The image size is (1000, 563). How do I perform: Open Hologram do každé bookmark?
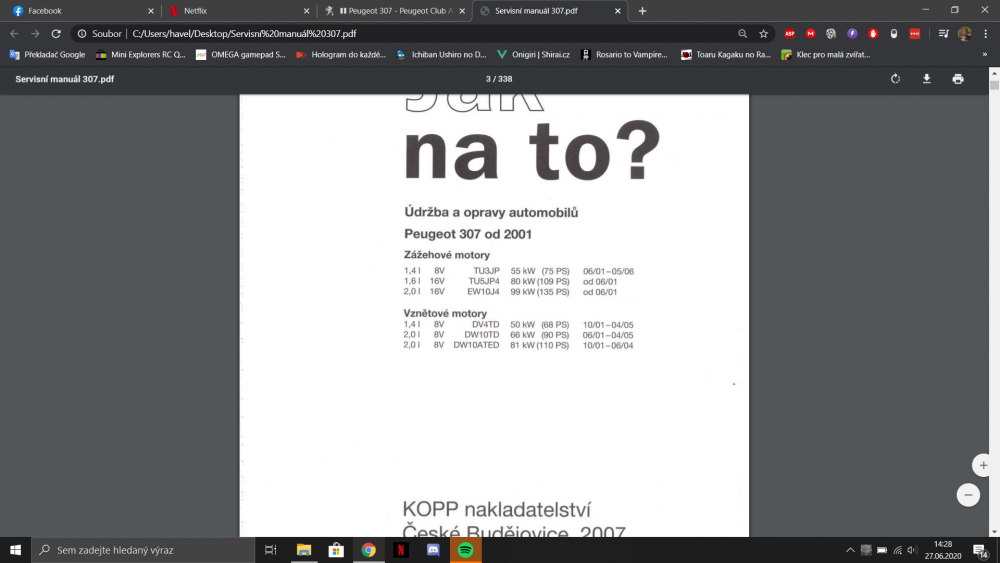[341, 55]
